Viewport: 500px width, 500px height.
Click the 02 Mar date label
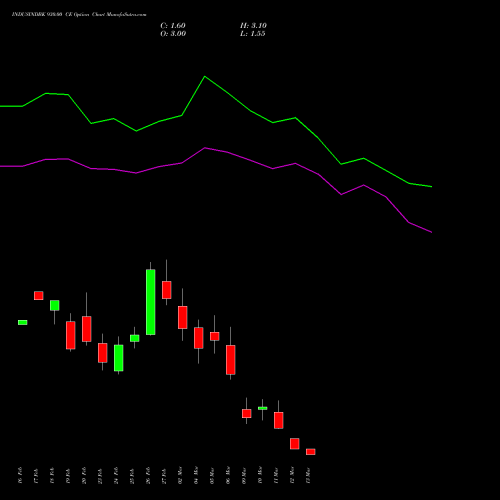coord(180,475)
